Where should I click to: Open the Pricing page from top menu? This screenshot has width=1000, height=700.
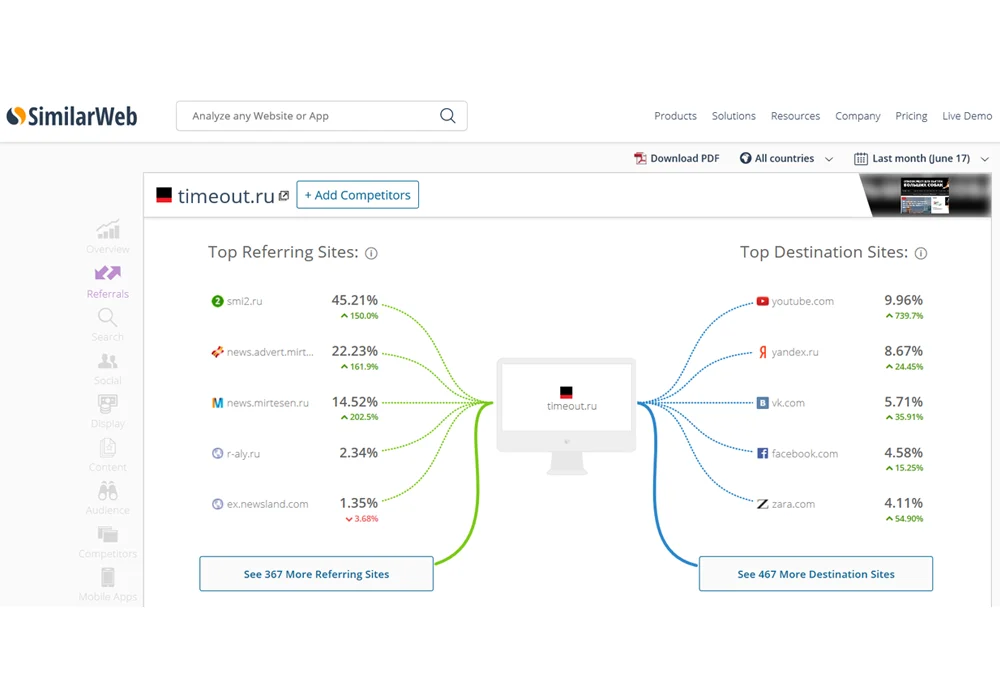911,116
